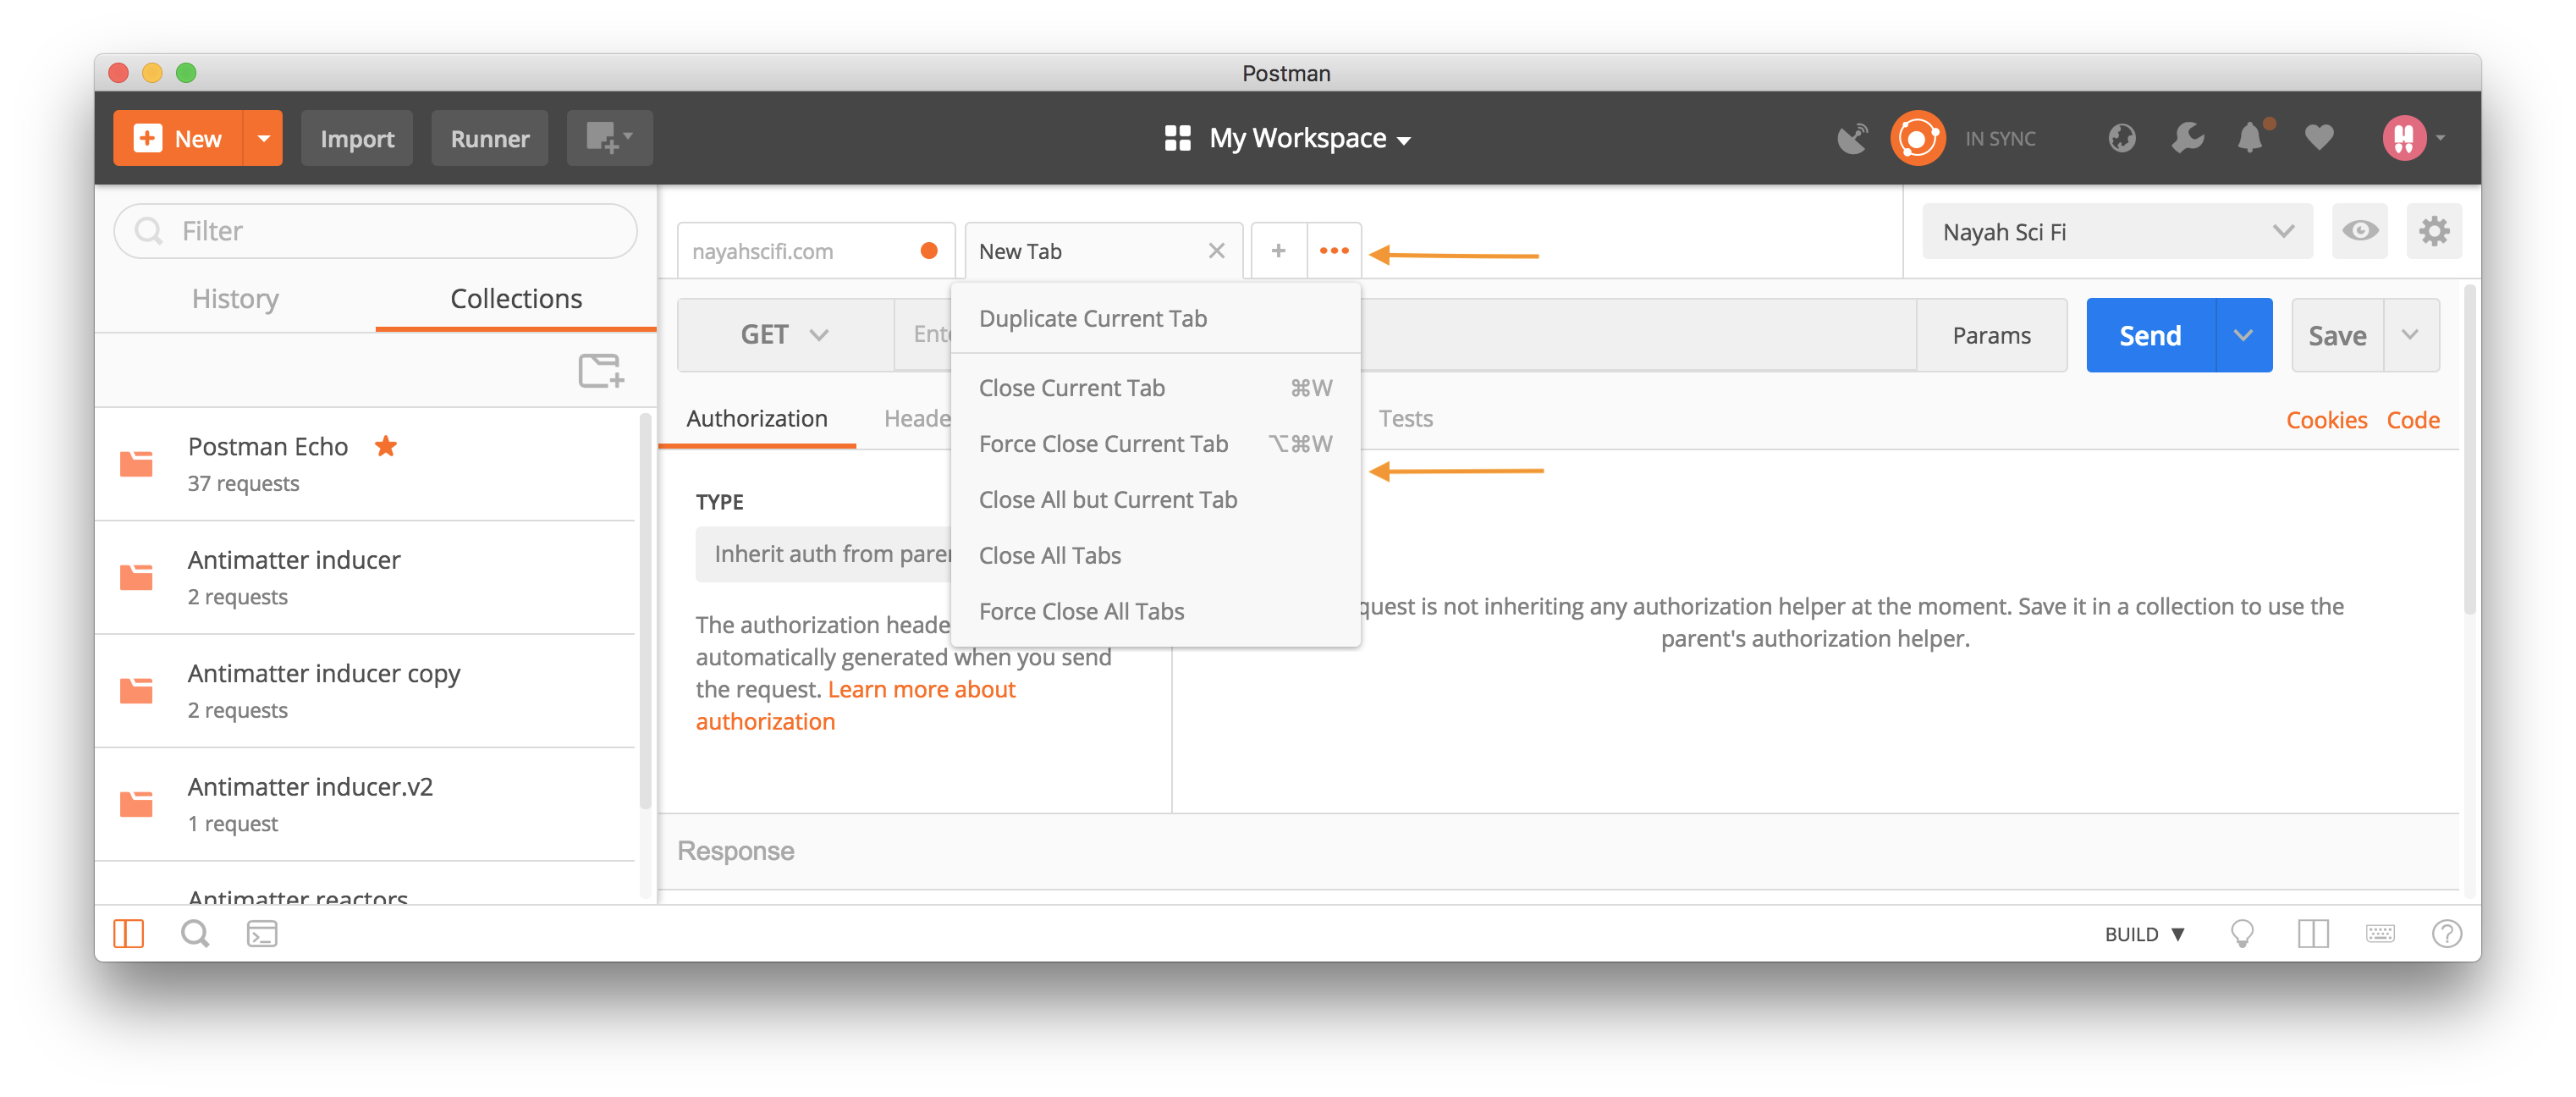Click Learn more about authorization link
Screen dimensions: 2576x1097
click(x=856, y=706)
